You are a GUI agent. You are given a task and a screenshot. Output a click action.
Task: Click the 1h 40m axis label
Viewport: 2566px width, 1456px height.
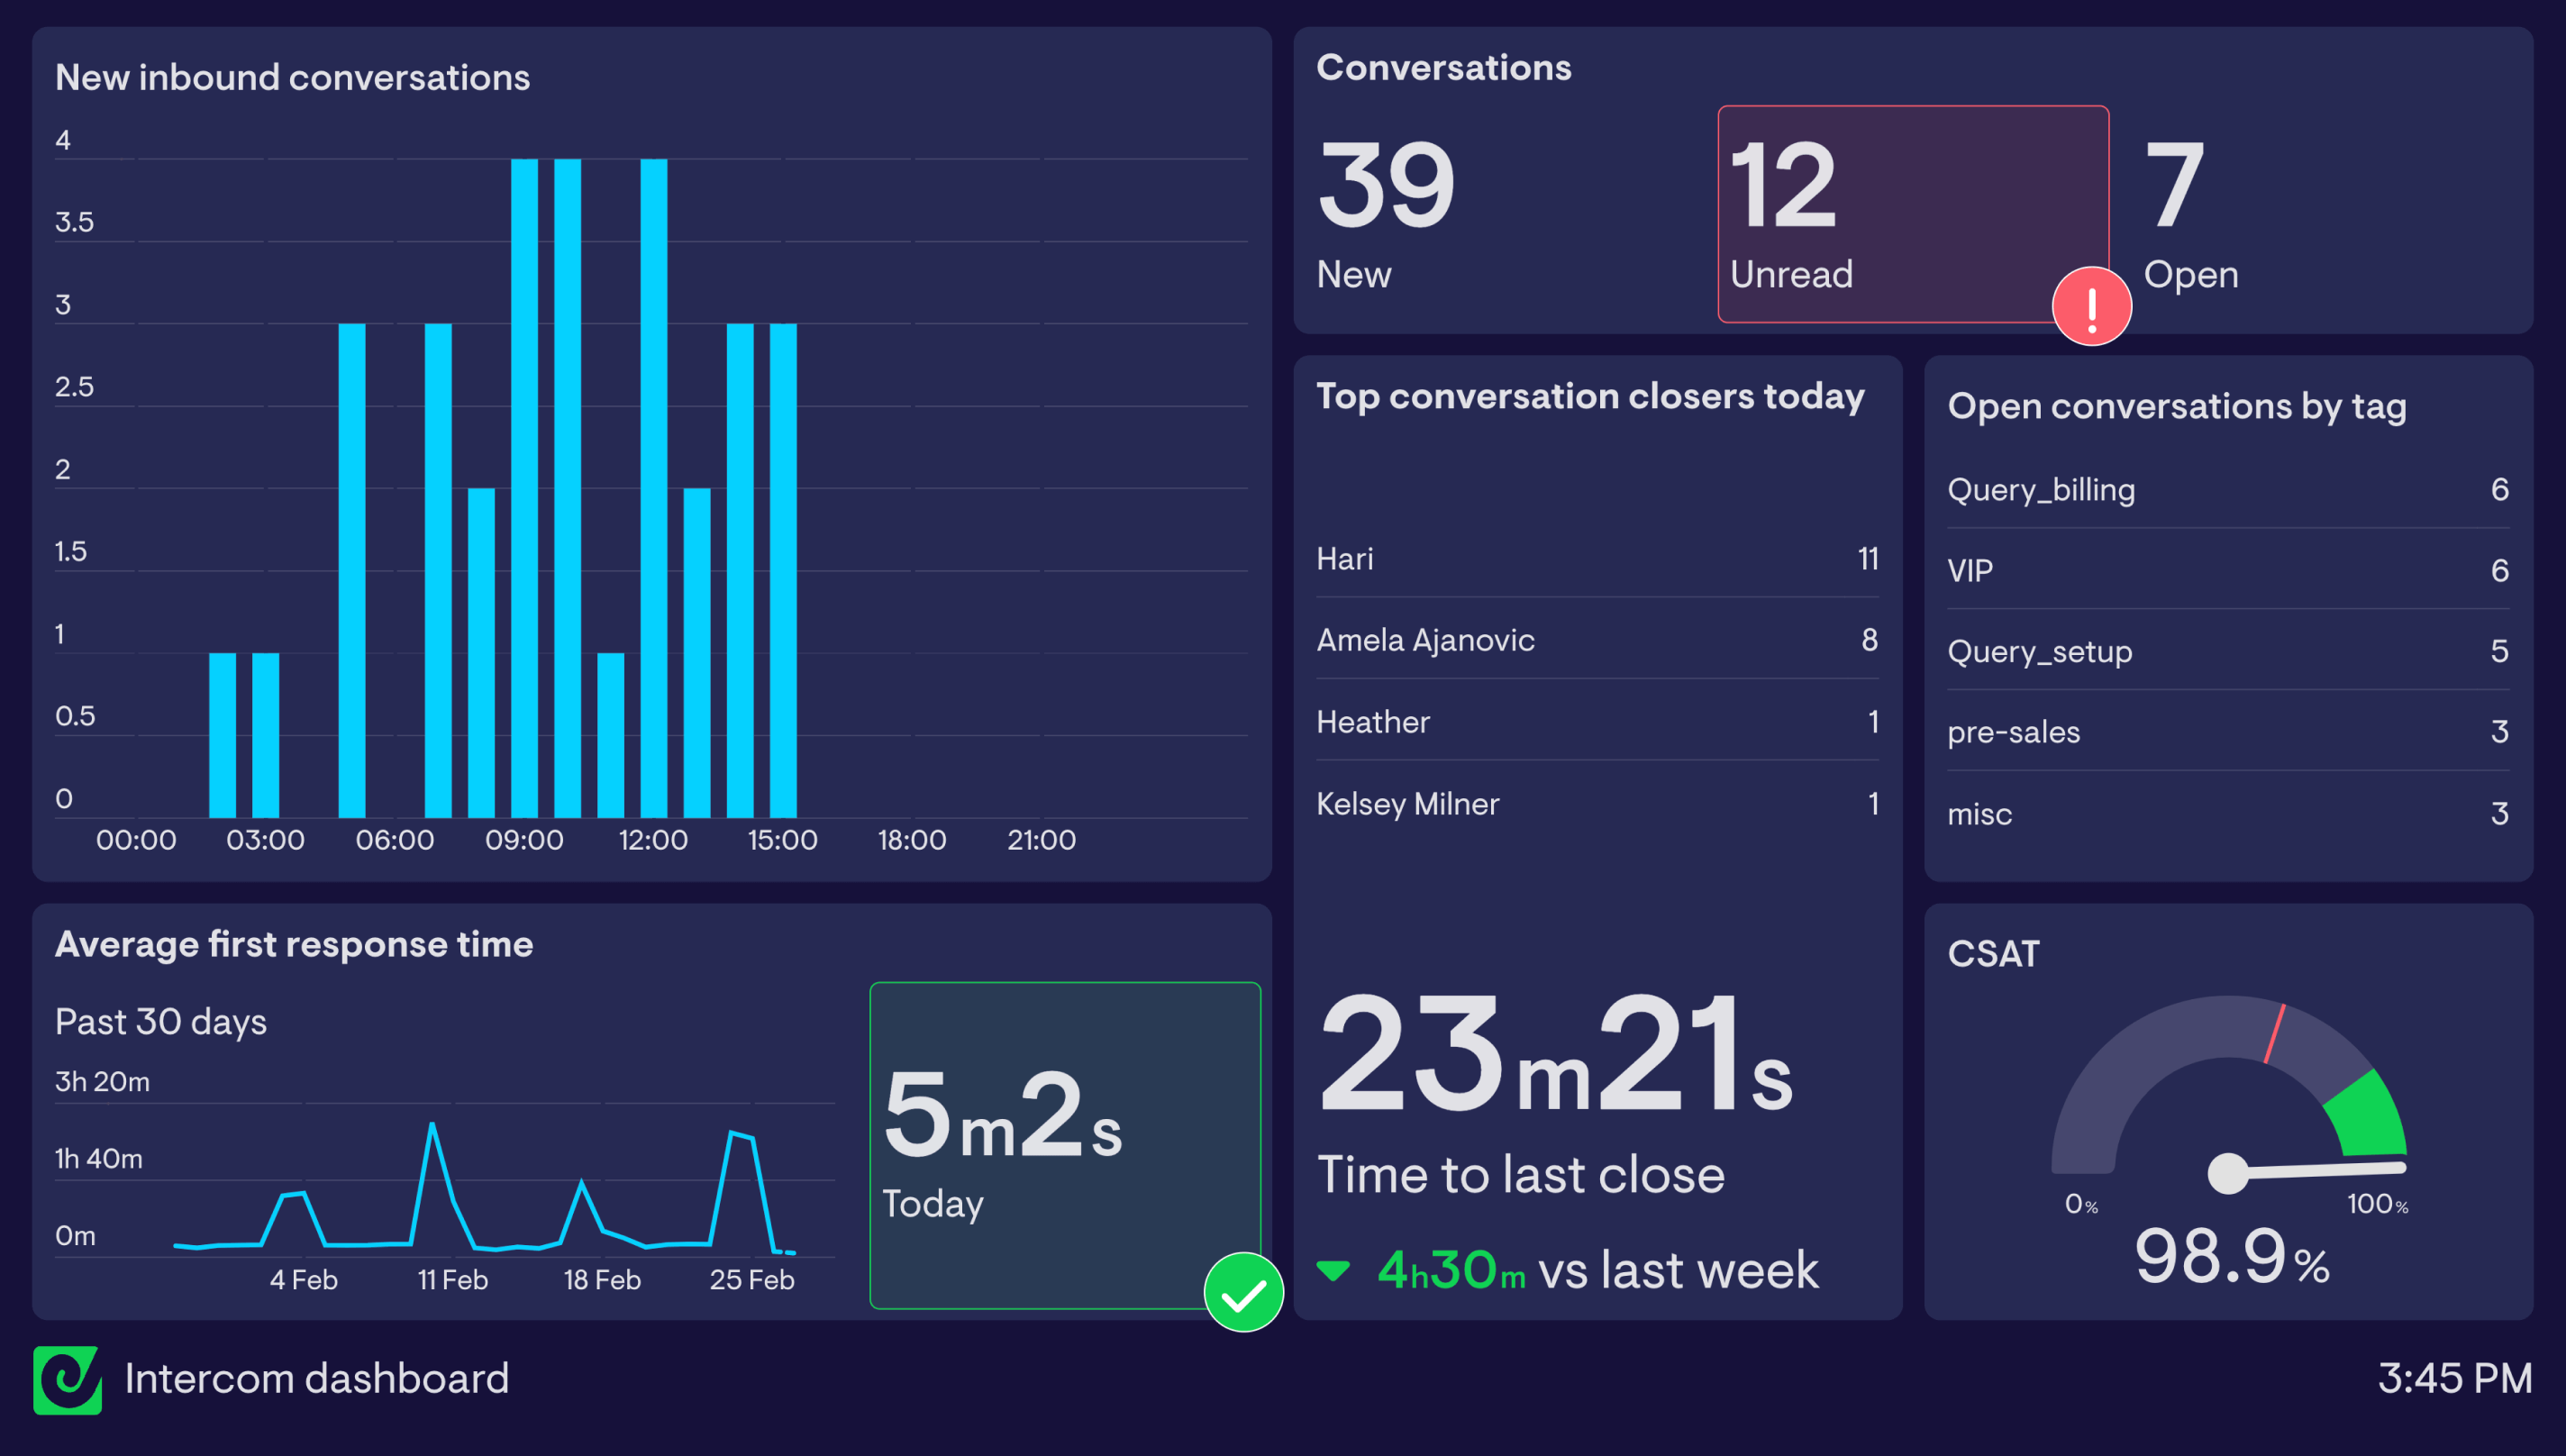click(99, 1158)
